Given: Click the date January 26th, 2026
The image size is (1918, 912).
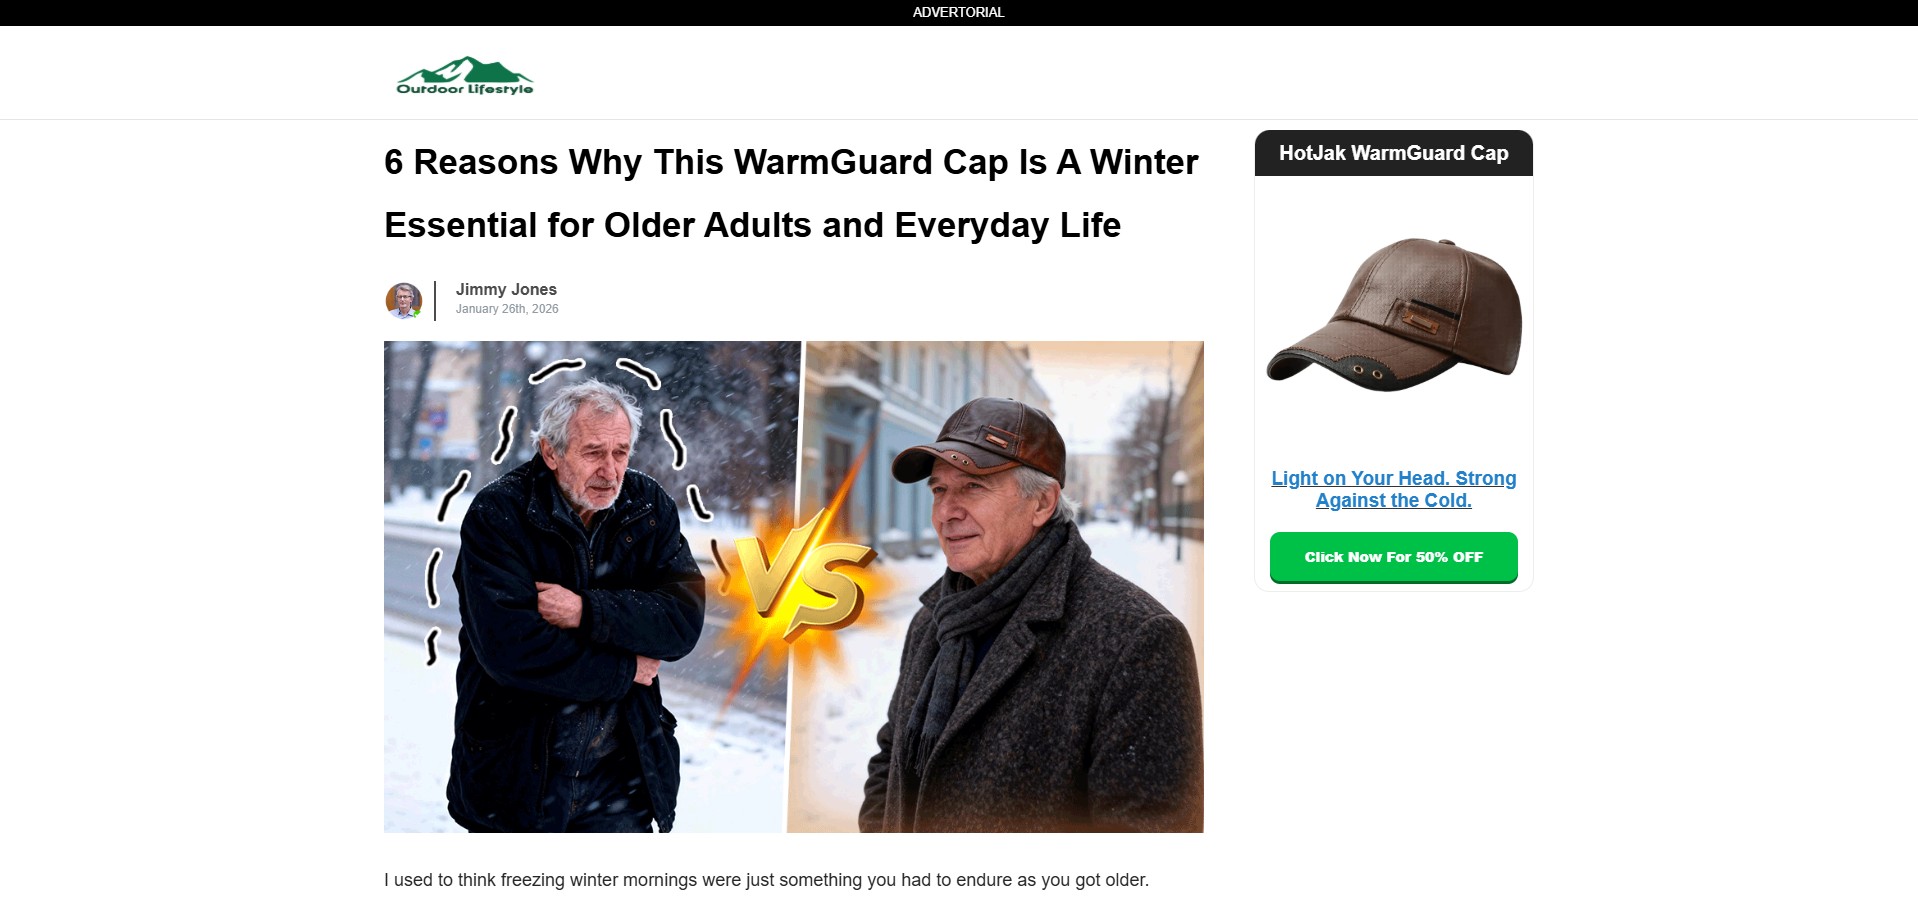Looking at the screenshot, I should tap(507, 309).
